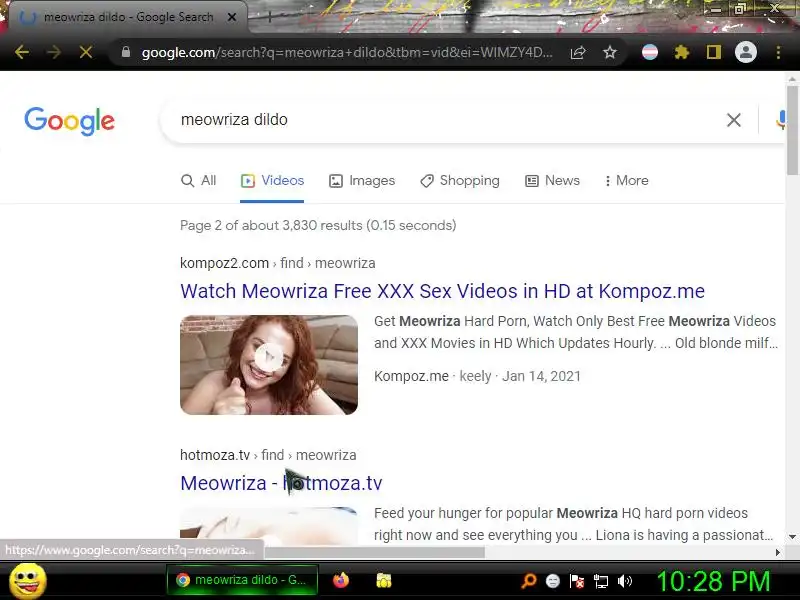Clear the search box with the X

coord(734,120)
